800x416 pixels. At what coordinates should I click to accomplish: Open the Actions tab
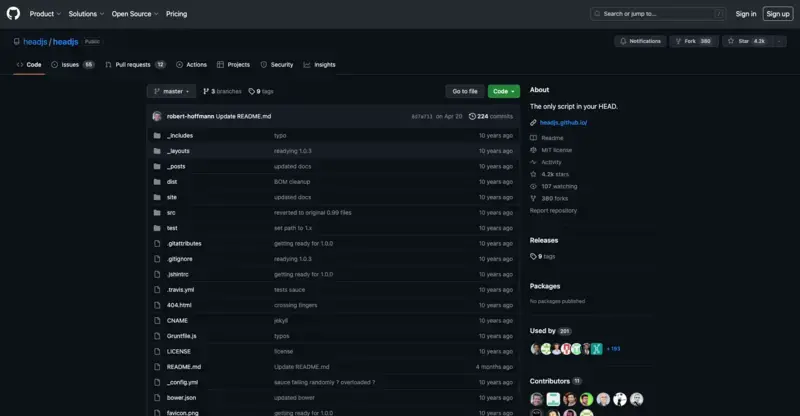click(x=191, y=65)
